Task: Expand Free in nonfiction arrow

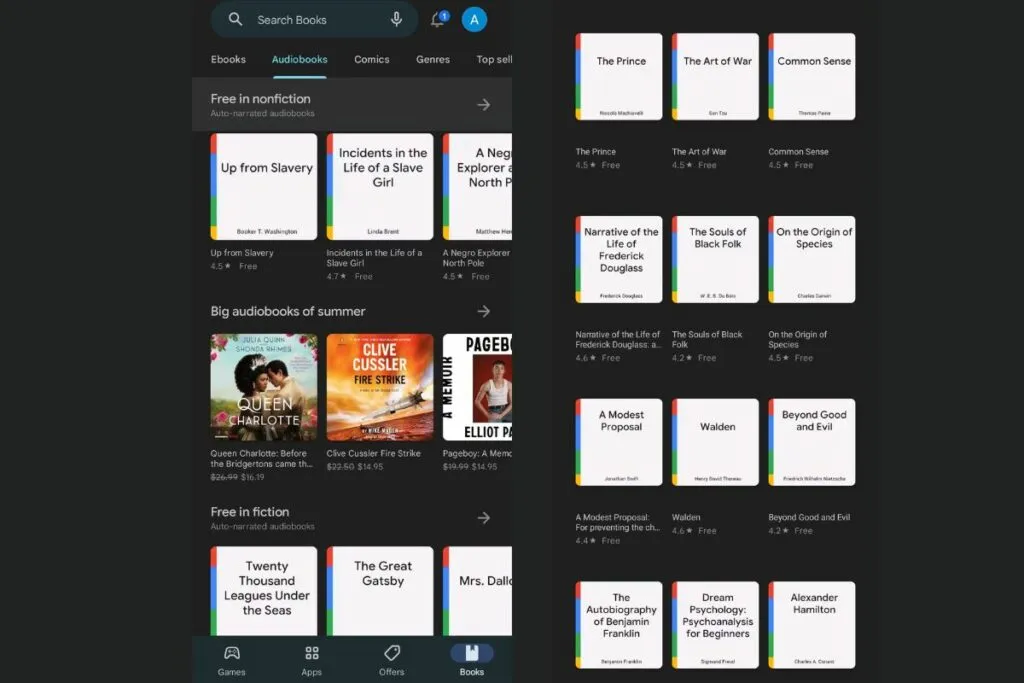Action: [483, 104]
